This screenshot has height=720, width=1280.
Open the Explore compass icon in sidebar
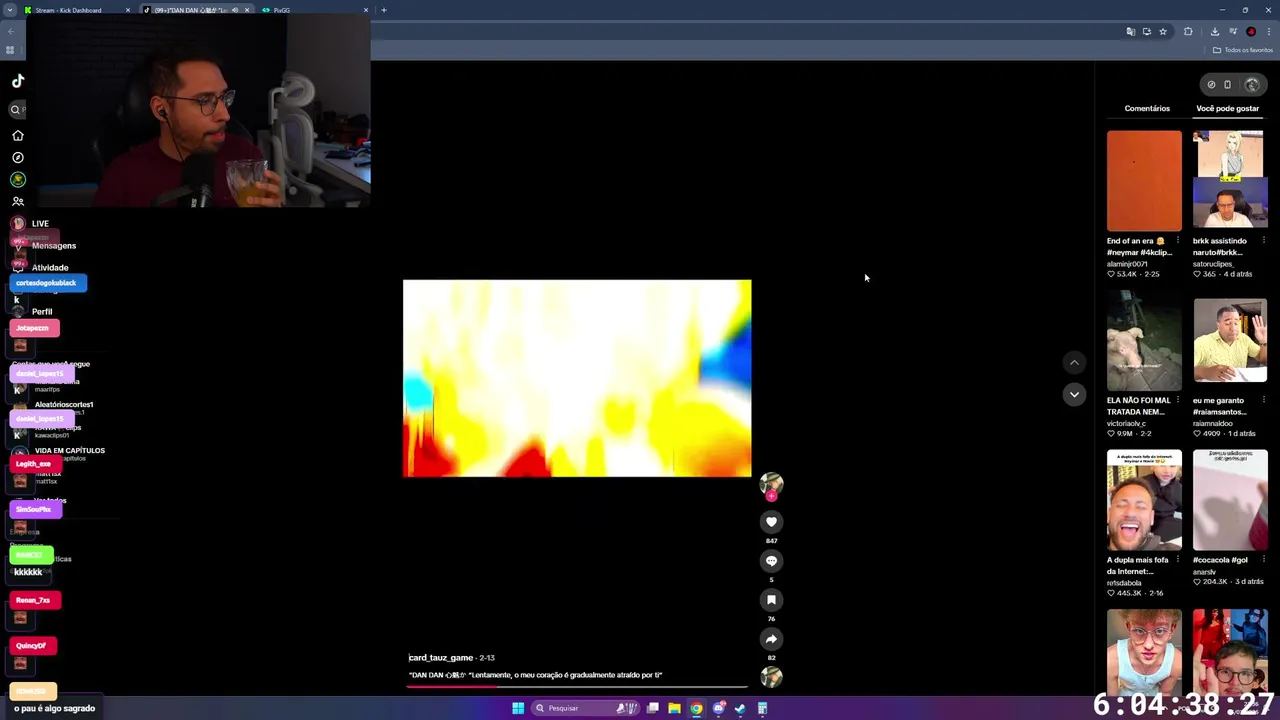(x=17, y=157)
